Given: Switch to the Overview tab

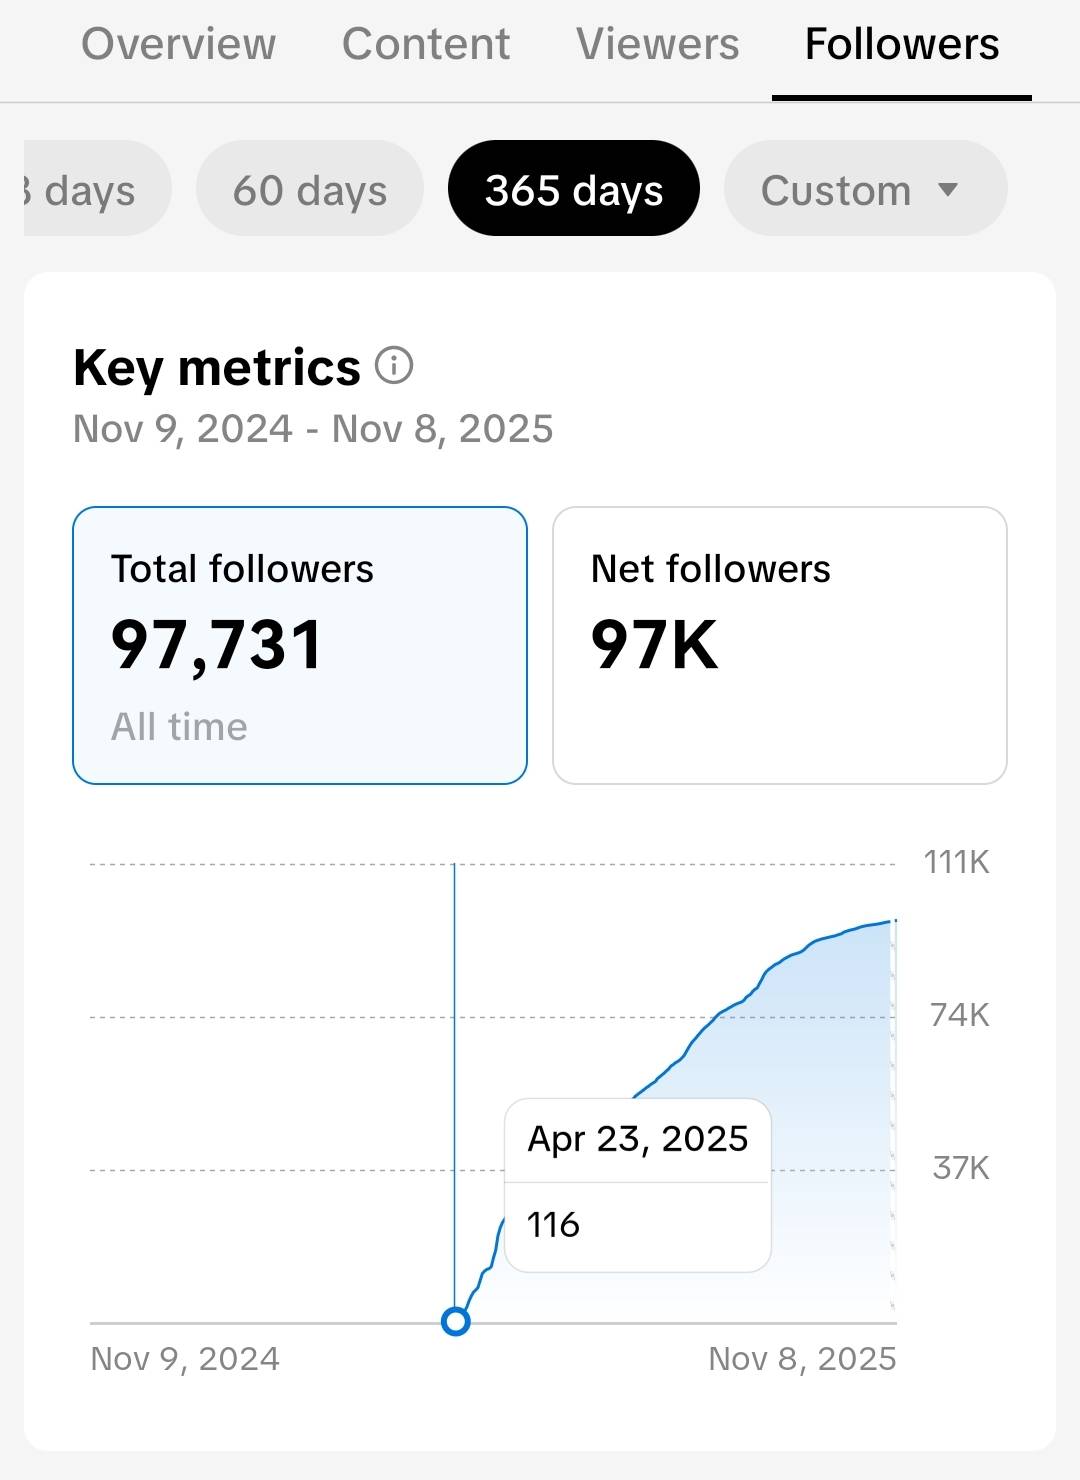Looking at the screenshot, I should click(178, 45).
